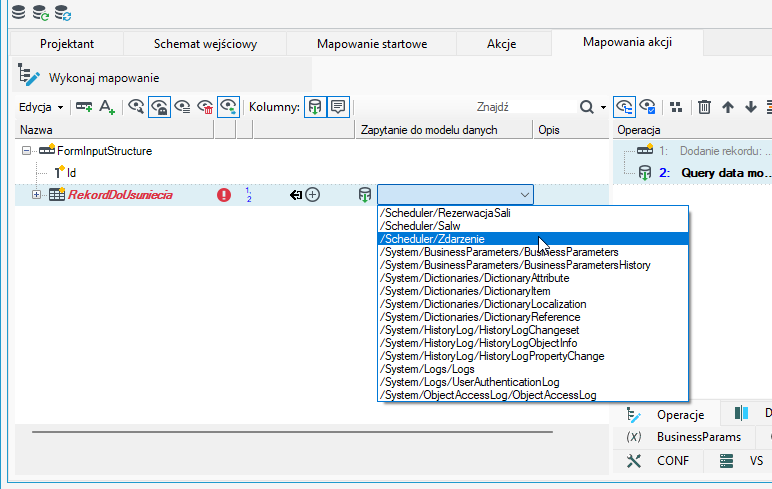Toggle the eye with wrench visibility icon

[136, 106]
